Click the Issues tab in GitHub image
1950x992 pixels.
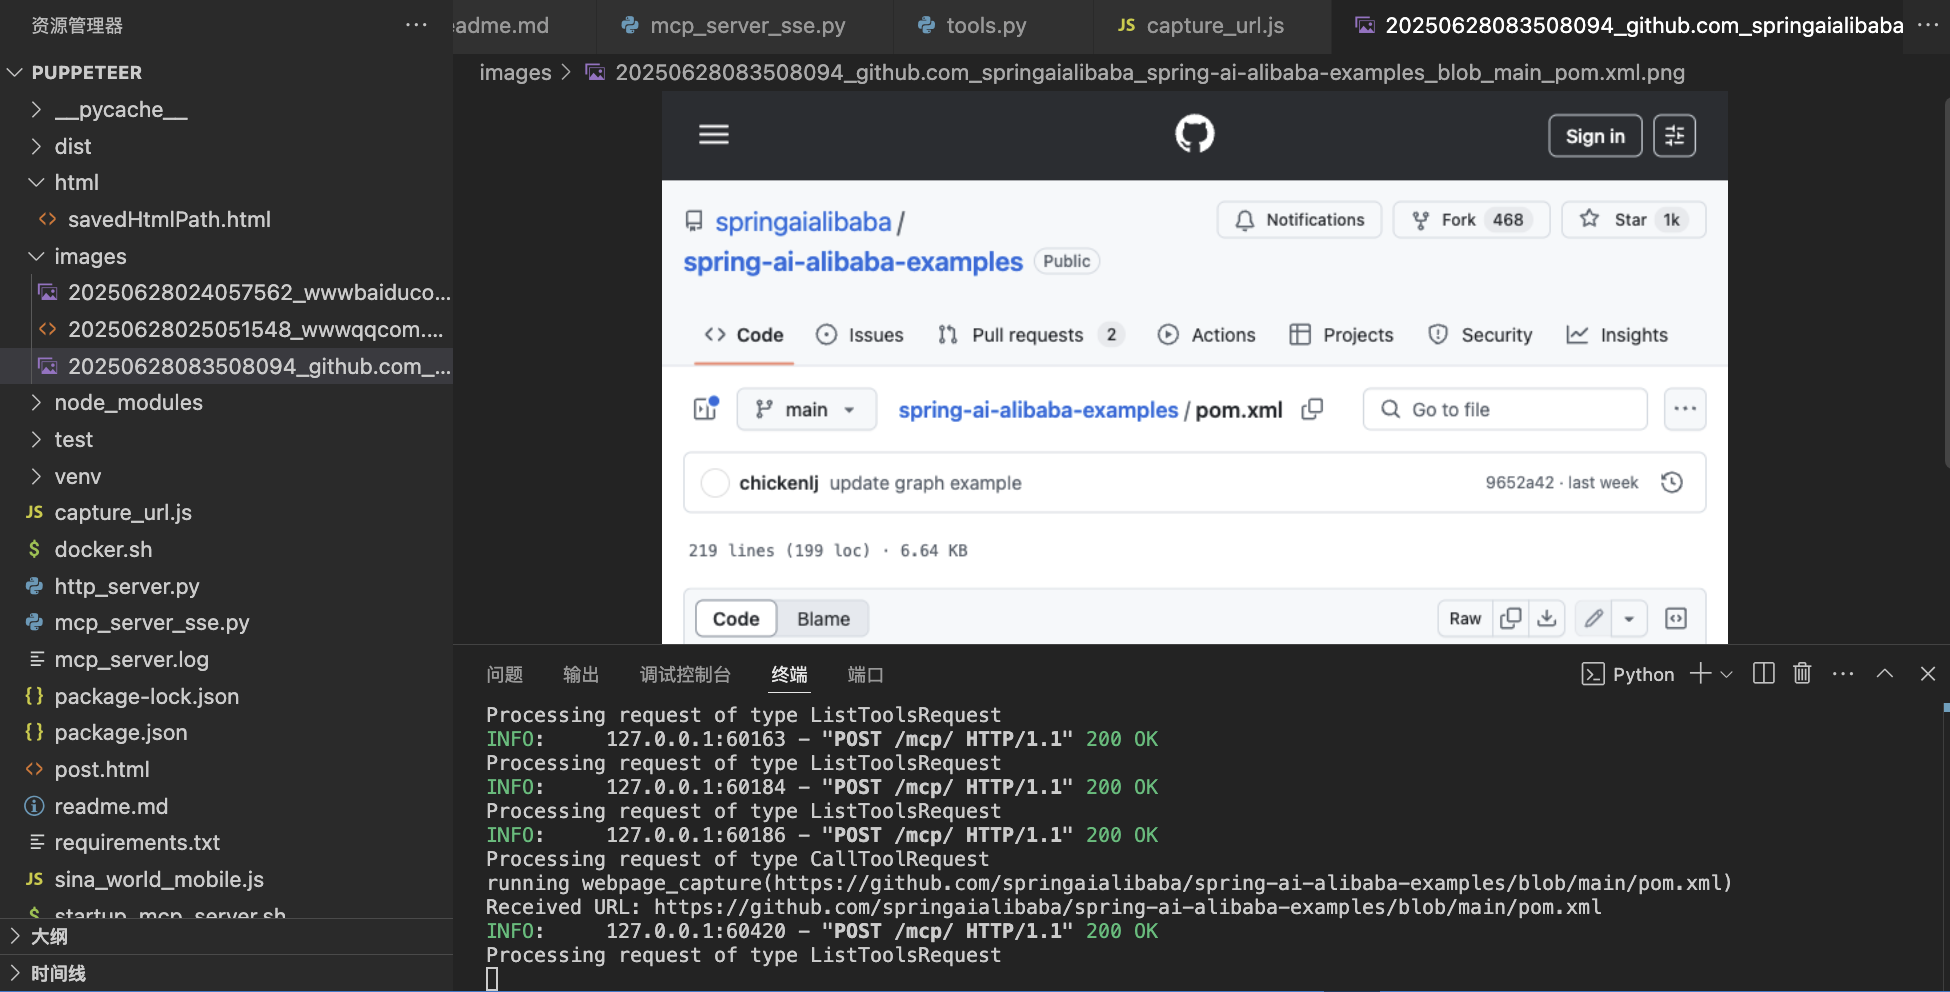click(x=860, y=335)
